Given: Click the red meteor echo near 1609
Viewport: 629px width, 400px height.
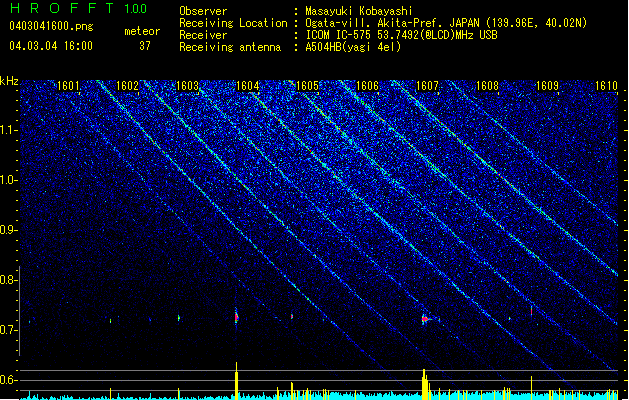Looking at the screenshot, I should (532, 311).
